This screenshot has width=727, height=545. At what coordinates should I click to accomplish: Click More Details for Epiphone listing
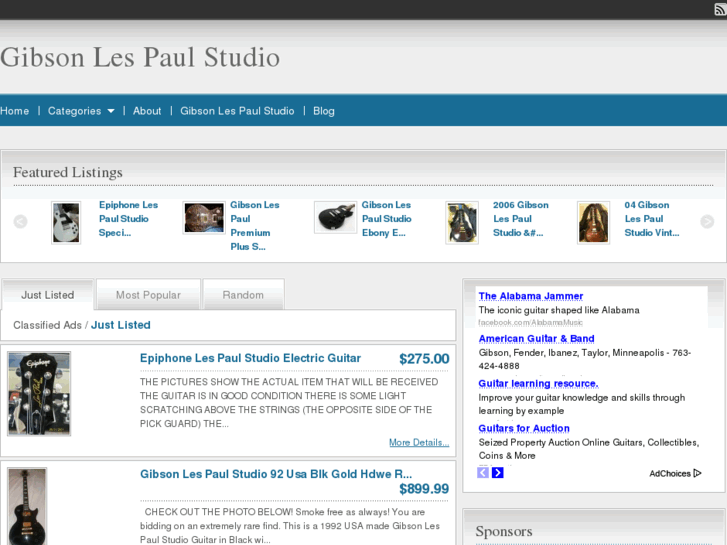(x=419, y=442)
